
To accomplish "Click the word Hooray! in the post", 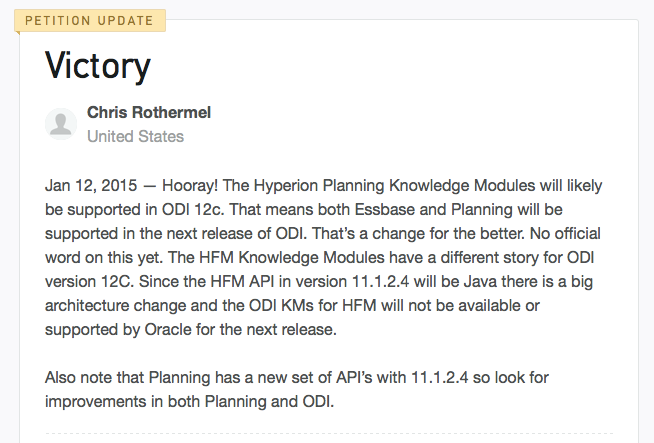I will tap(190, 185).
